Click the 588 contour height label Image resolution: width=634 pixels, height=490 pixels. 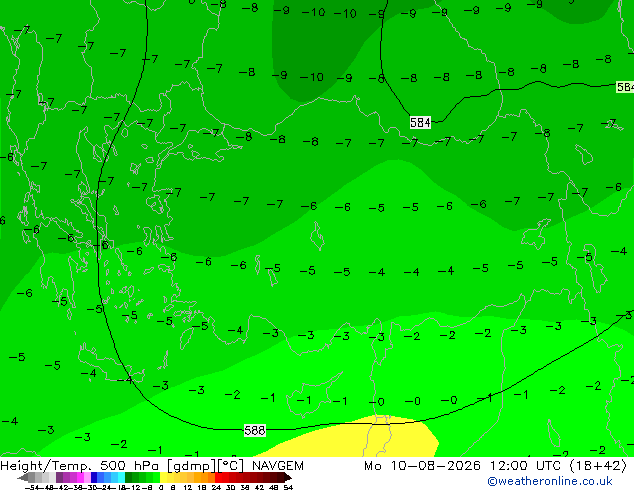[255, 430]
